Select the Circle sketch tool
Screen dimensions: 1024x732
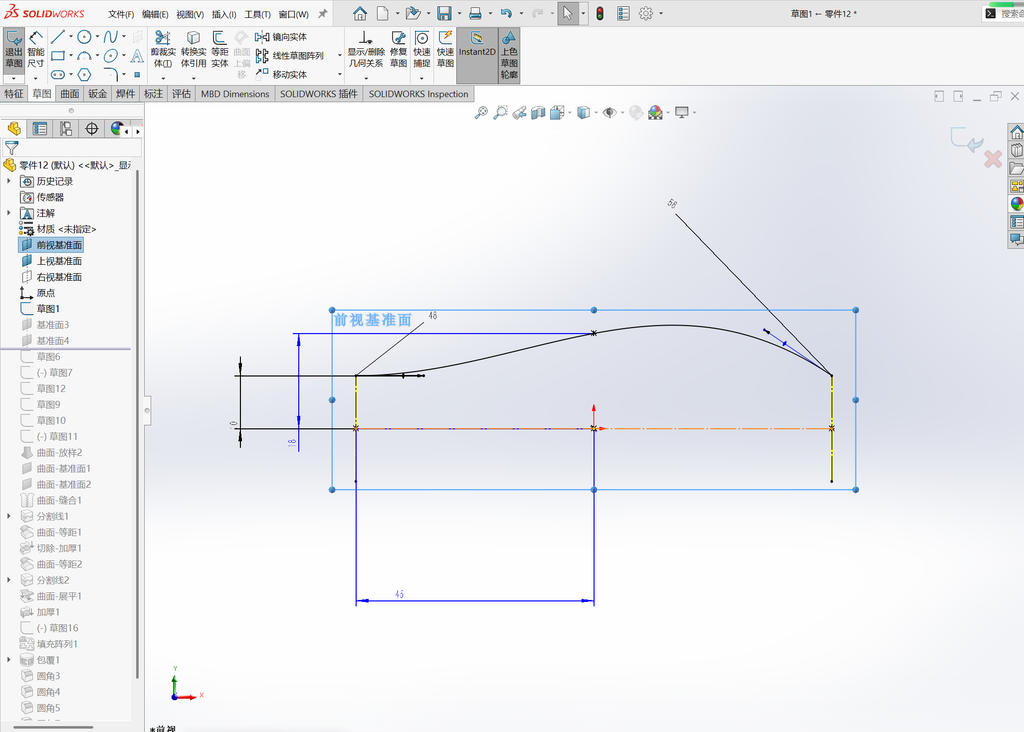point(84,37)
